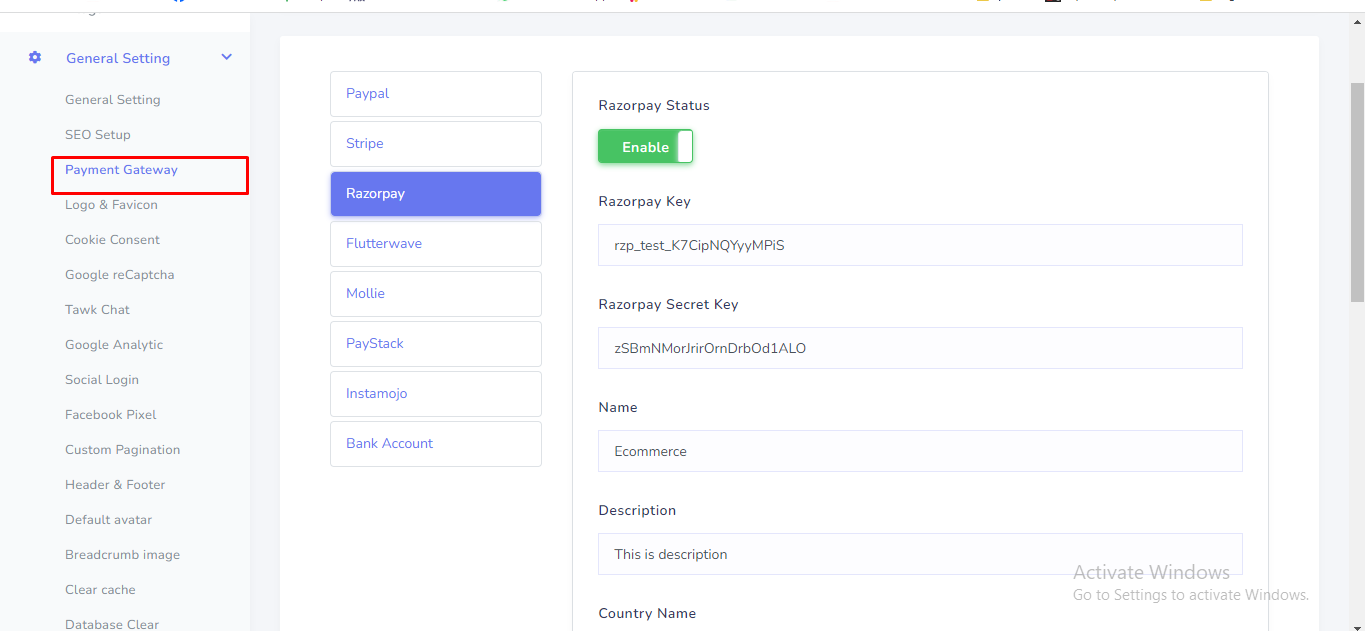Open Google reCaptcha settings
This screenshot has width=1365, height=631.
[119, 275]
